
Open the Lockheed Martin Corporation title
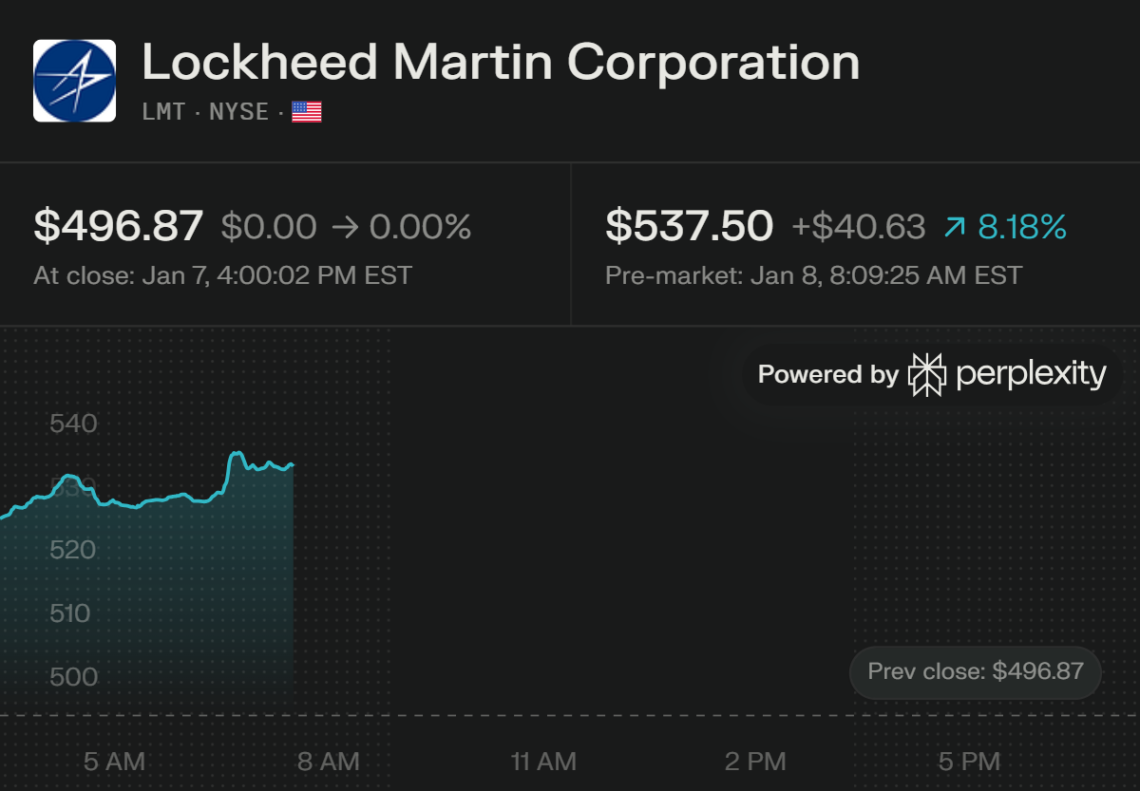500,63
